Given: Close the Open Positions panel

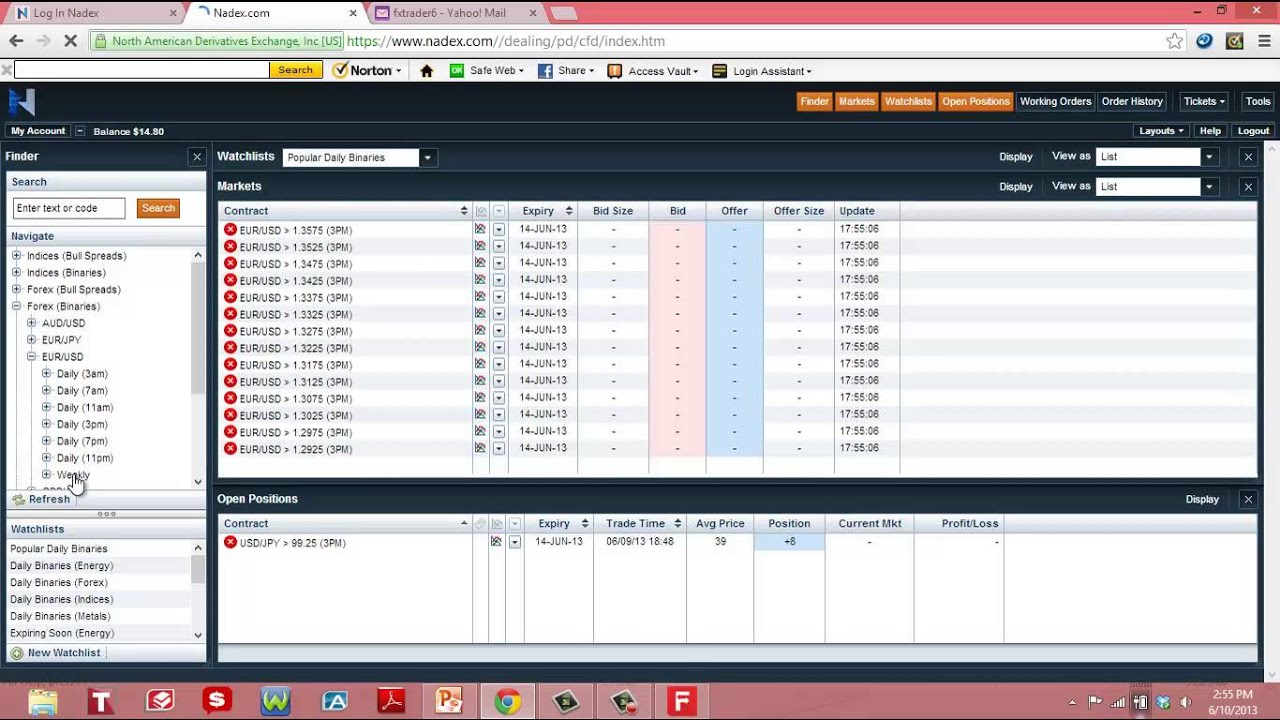Looking at the screenshot, I should tap(1248, 499).
